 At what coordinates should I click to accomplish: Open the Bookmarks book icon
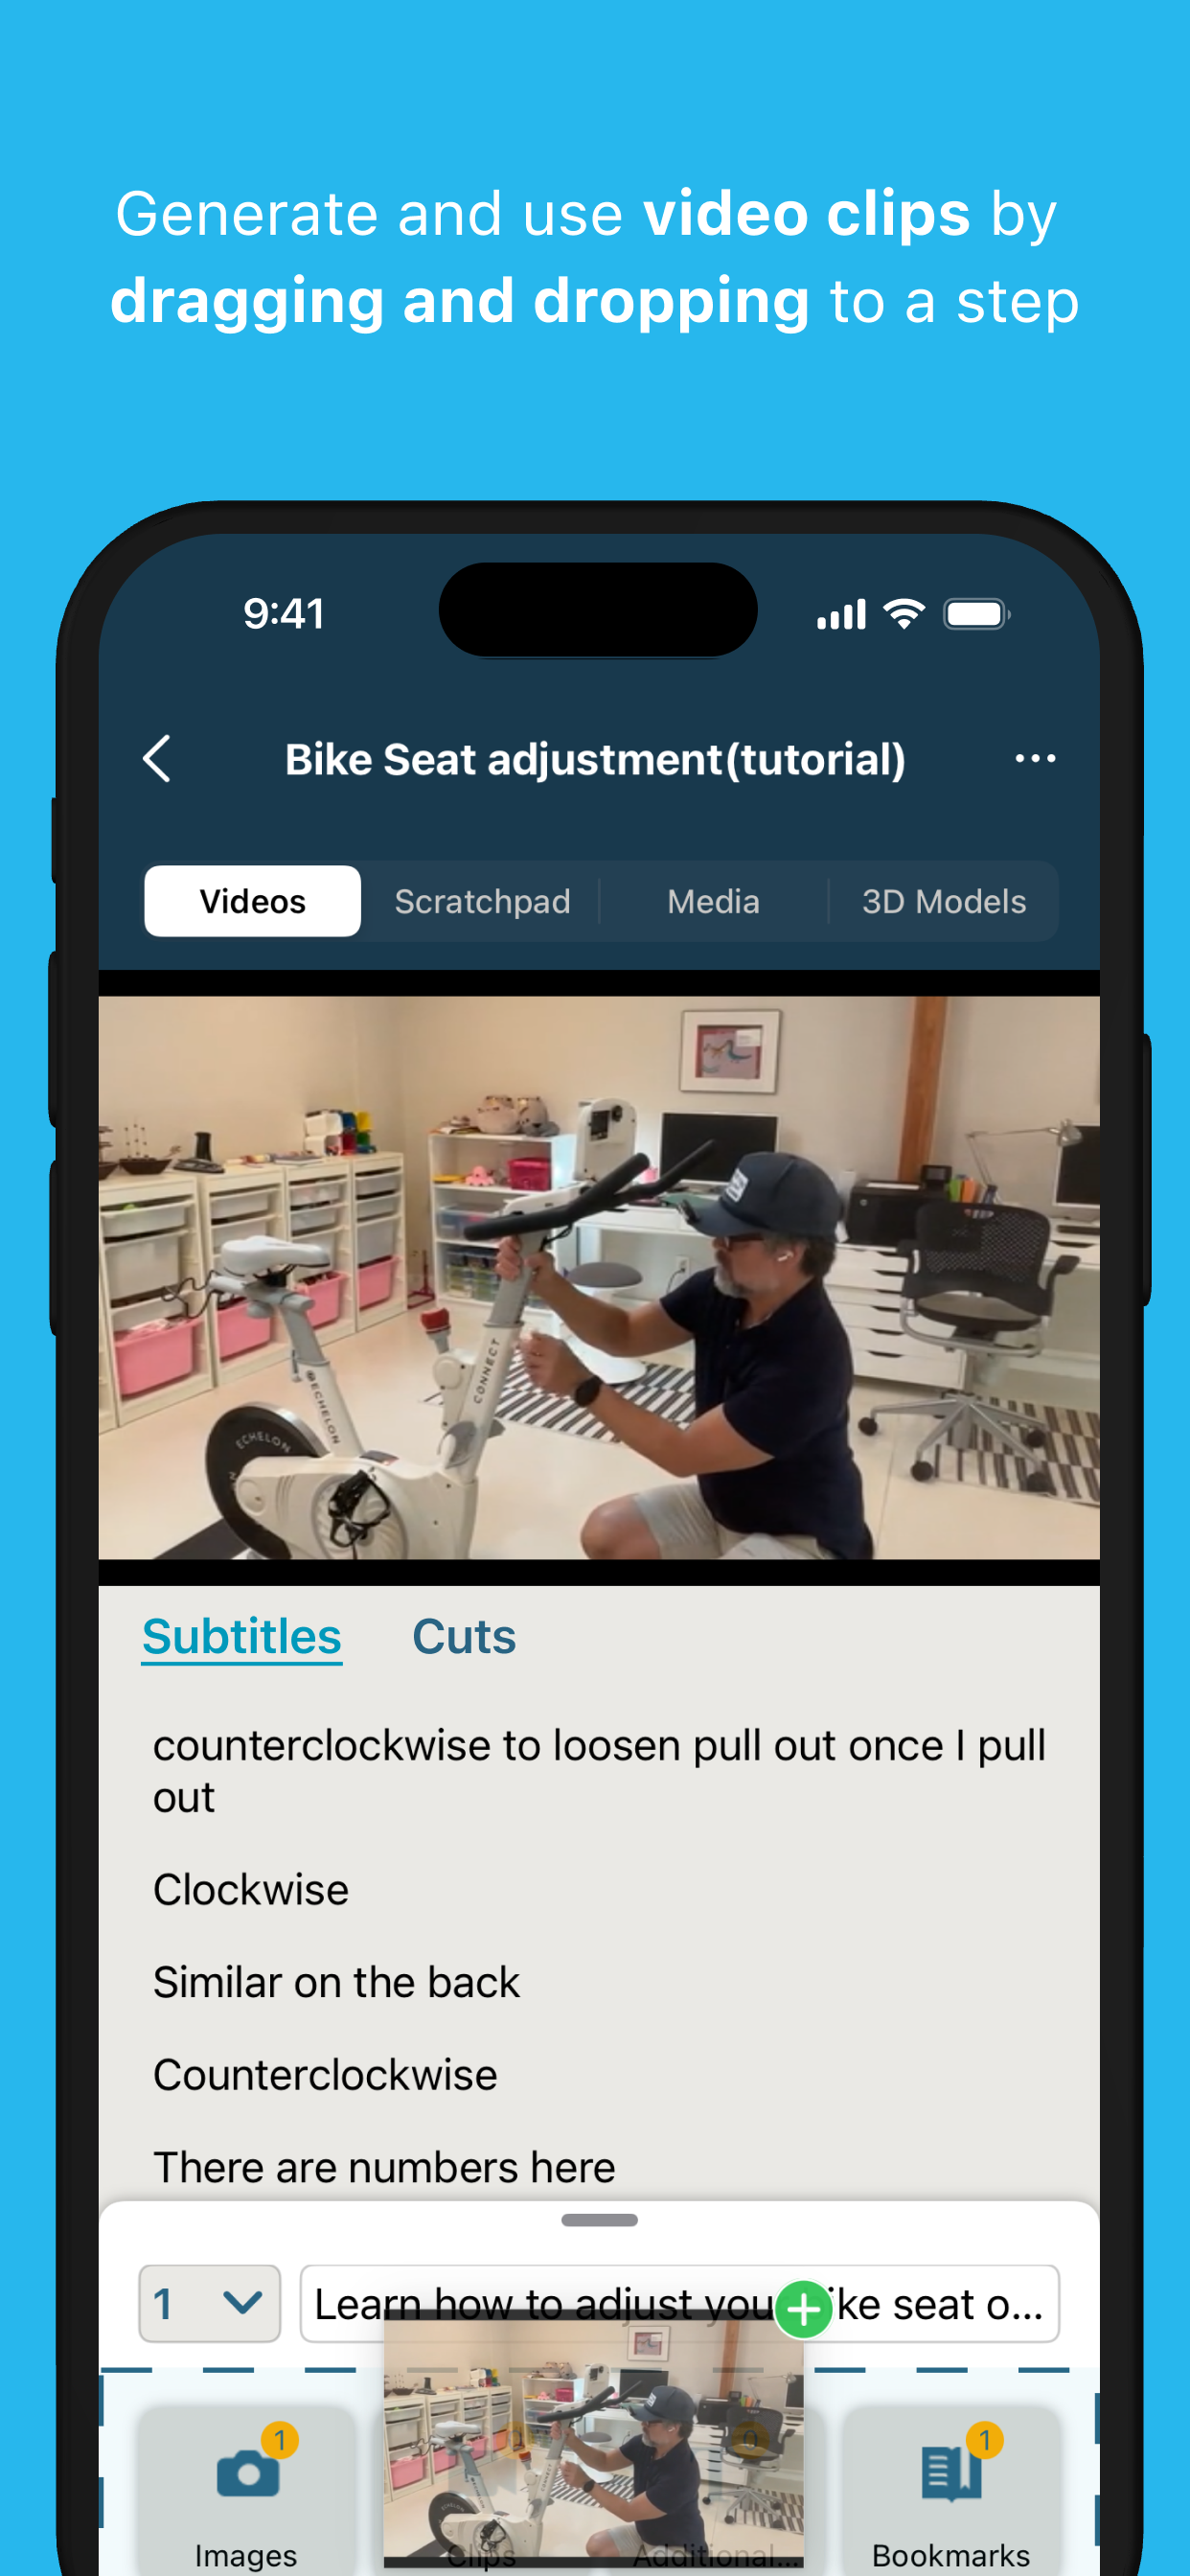point(950,2471)
